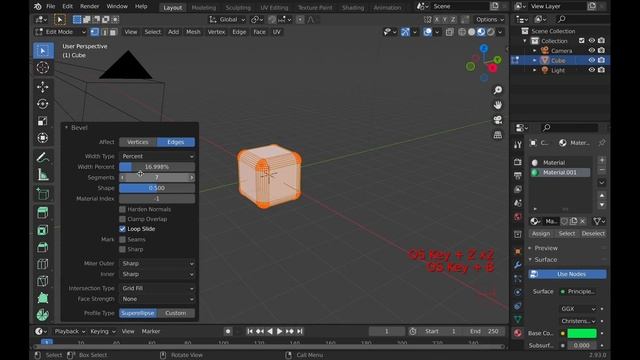Viewport: 640px width, 360px height.
Task: Choose the Bevel tool in toolbar
Action: click(43, 247)
